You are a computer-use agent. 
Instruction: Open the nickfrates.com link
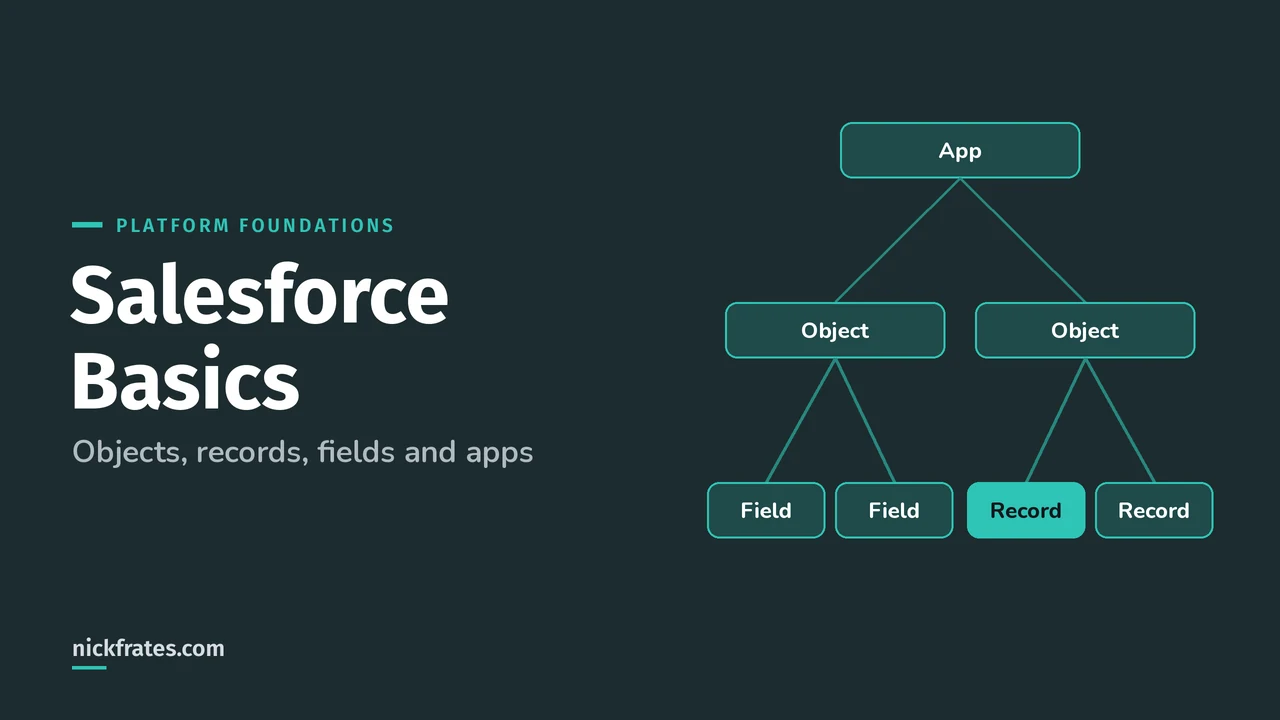pos(148,648)
